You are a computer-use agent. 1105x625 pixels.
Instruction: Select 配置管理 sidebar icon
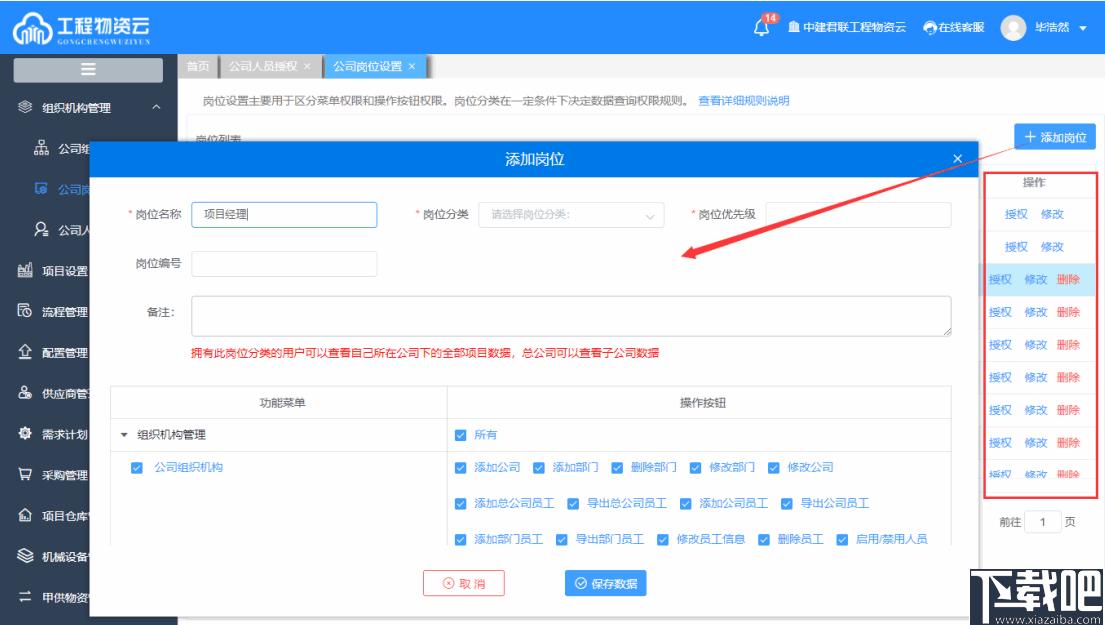pyautogui.click(x=25, y=352)
